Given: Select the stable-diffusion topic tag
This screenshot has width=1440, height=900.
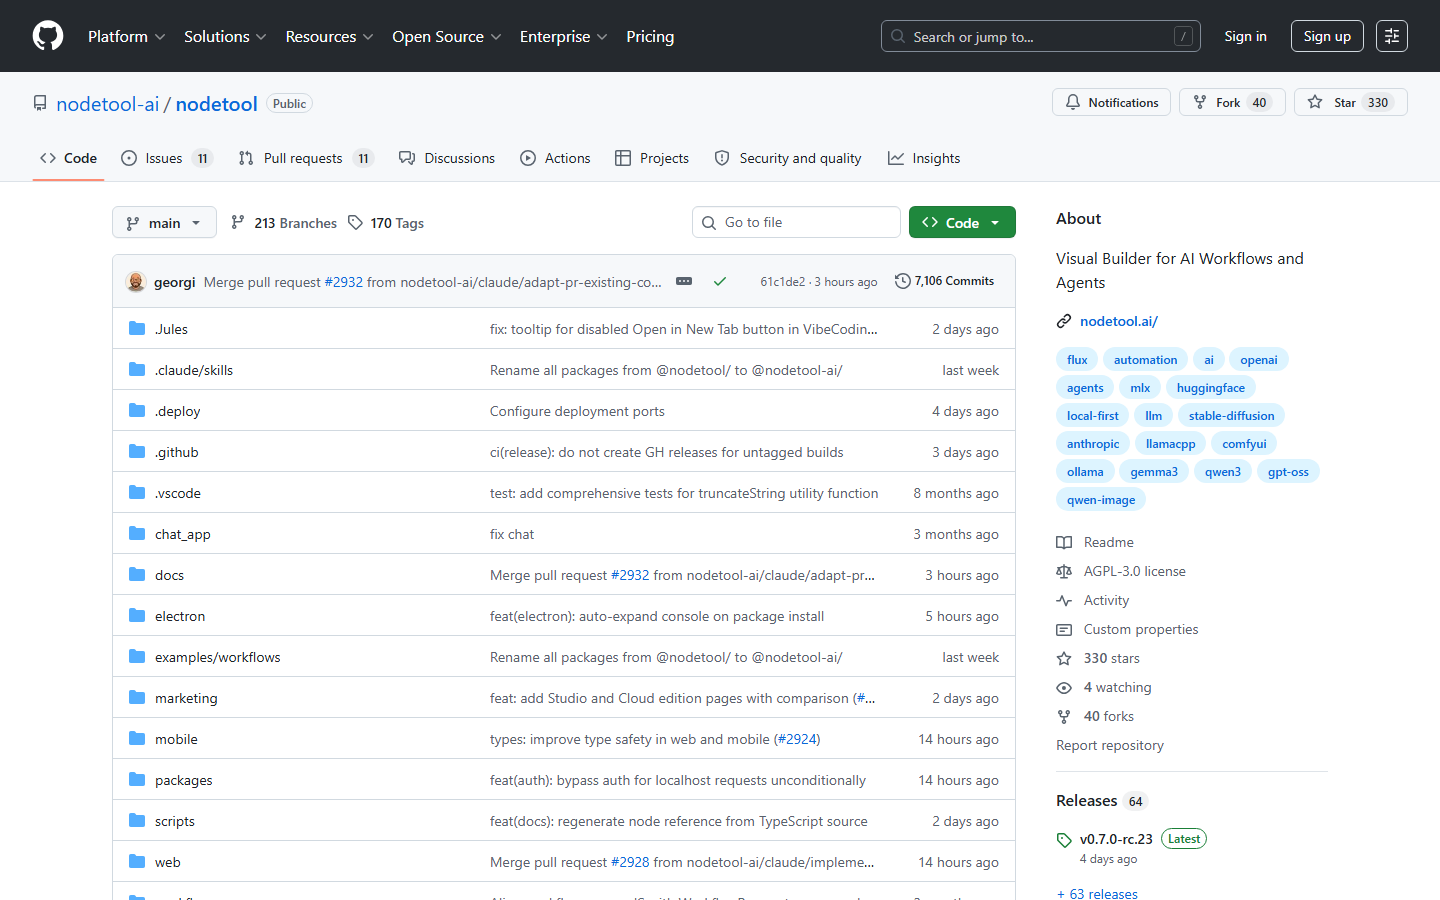Looking at the screenshot, I should pyautogui.click(x=1231, y=416).
